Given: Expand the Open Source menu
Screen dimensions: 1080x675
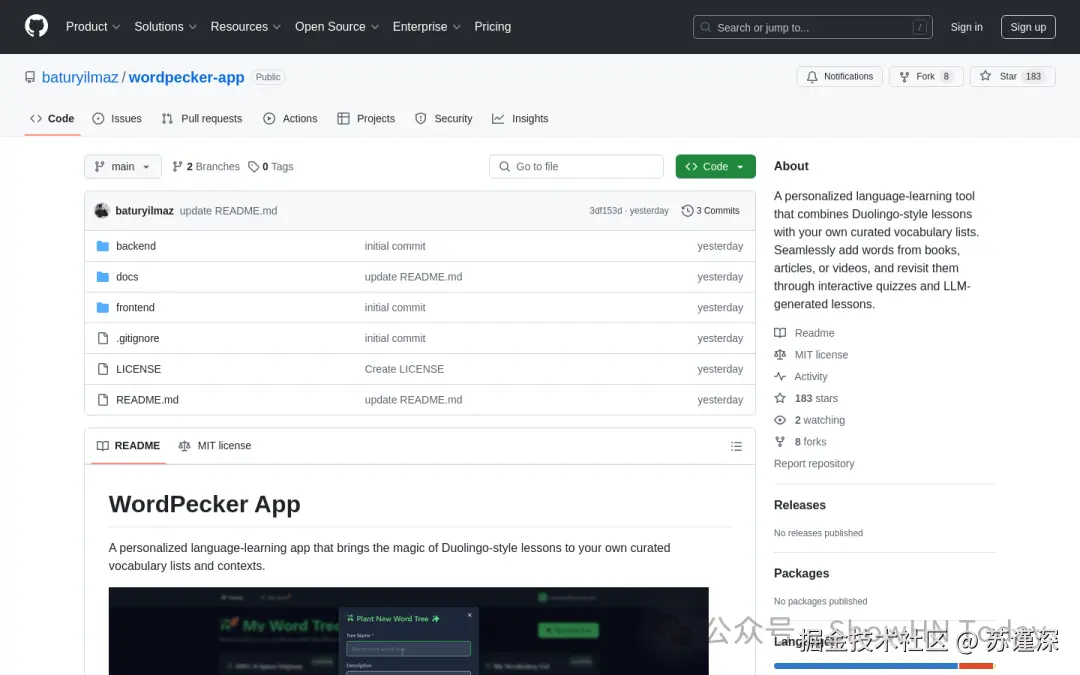Looking at the screenshot, I should click(337, 27).
